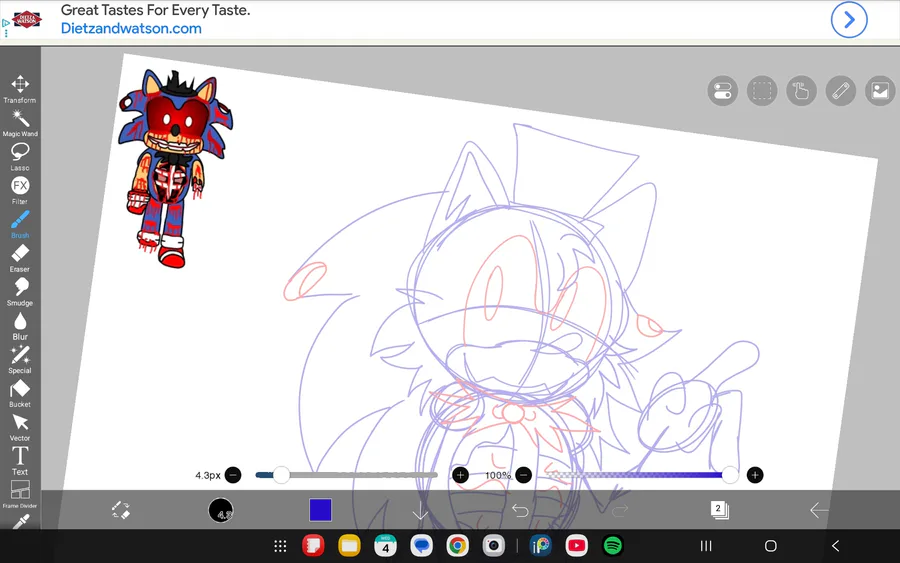900x563 pixels.
Task: Open the brush settings preview circle
Action: point(220,510)
